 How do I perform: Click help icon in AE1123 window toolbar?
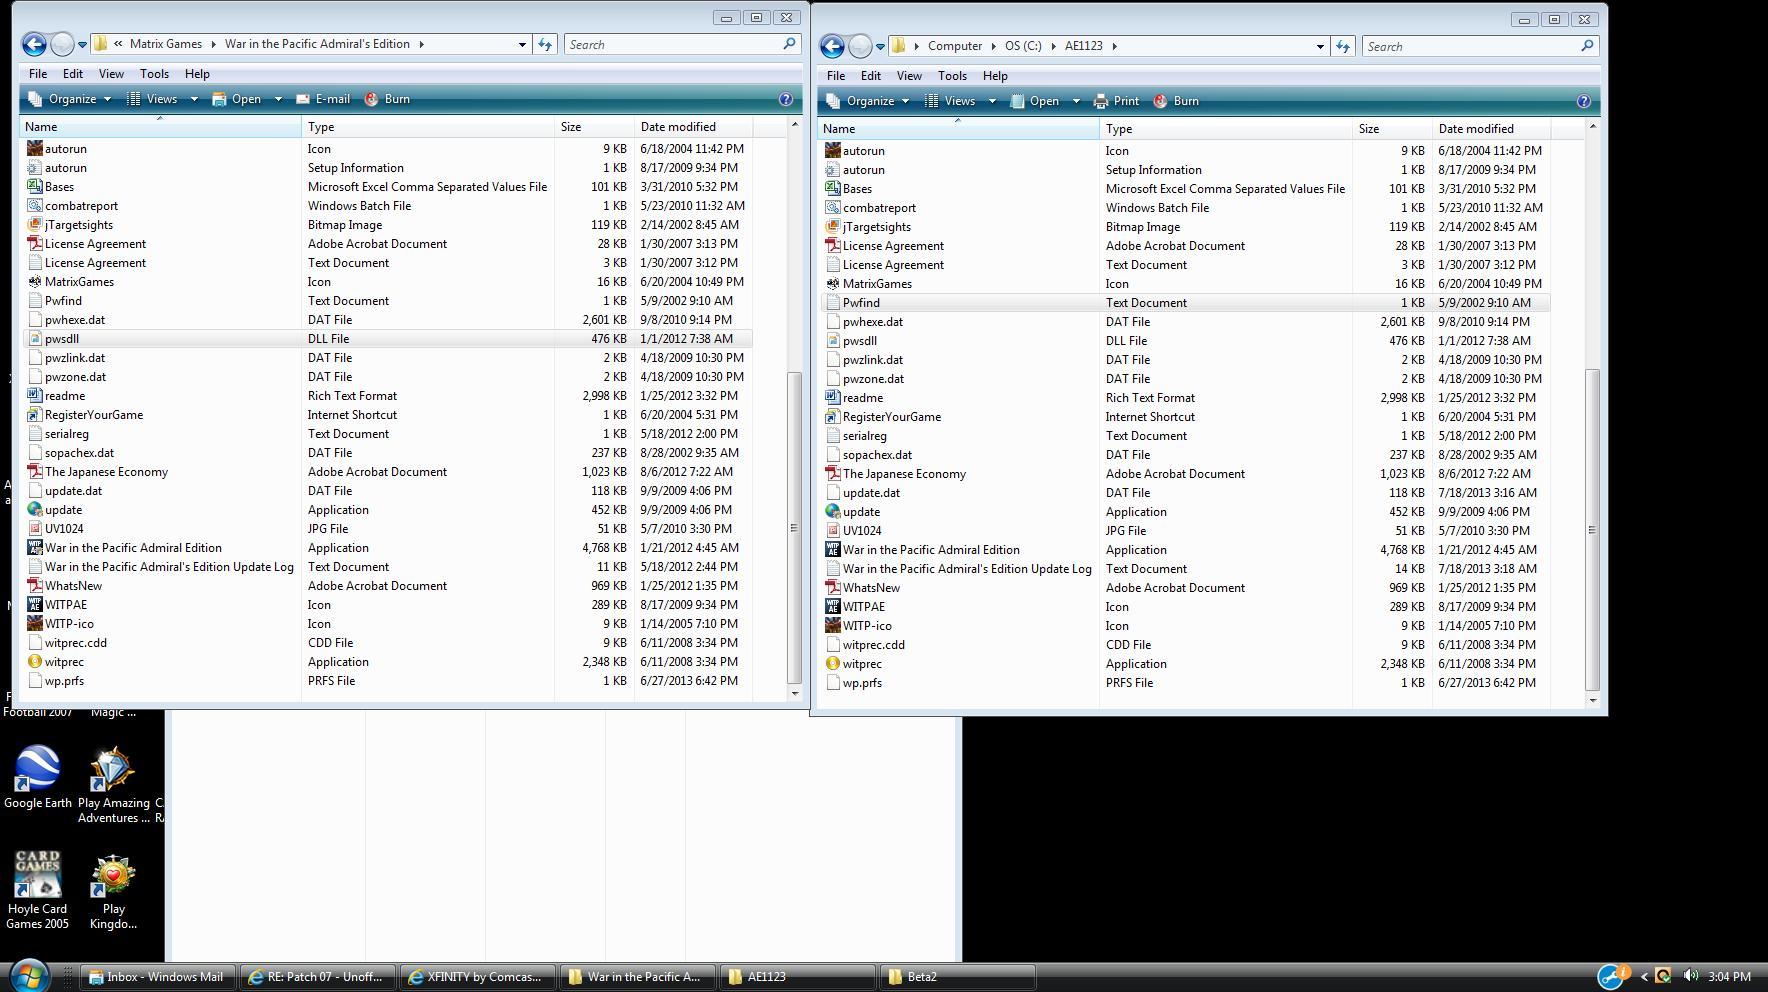[x=1584, y=101]
